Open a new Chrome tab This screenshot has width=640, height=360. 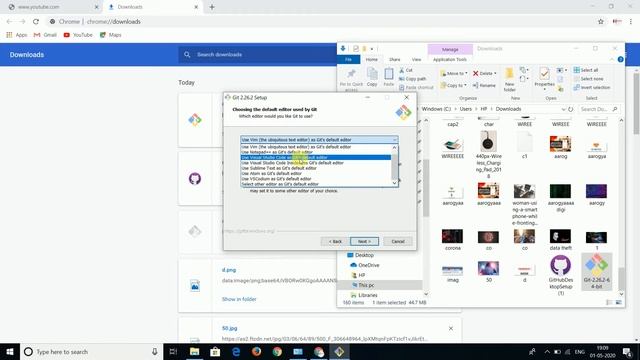pyautogui.click(x=212, y=7)
